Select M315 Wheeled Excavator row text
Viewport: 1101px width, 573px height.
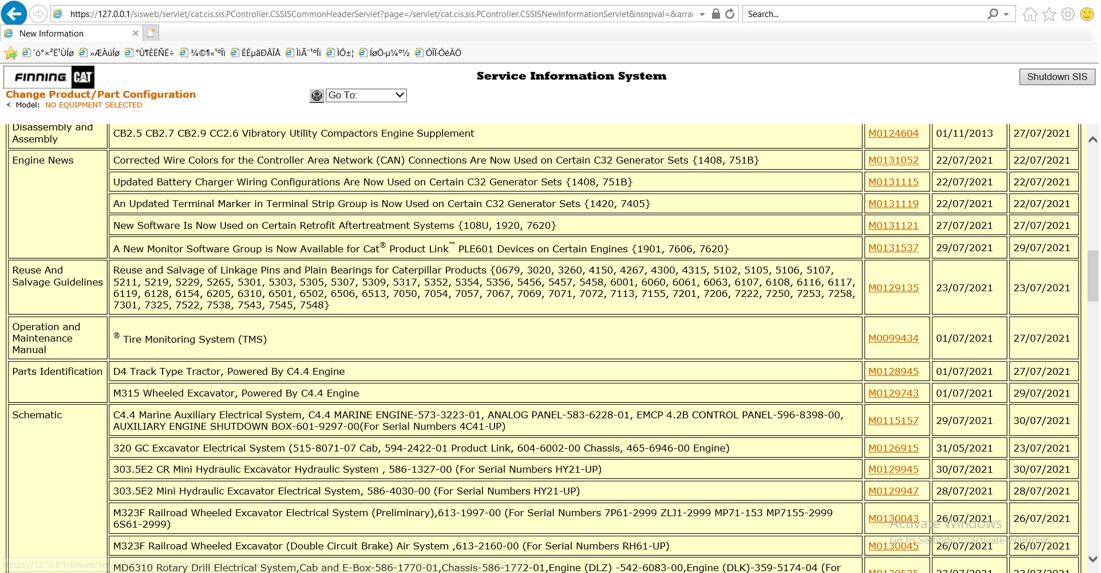[x=236, y=393]
